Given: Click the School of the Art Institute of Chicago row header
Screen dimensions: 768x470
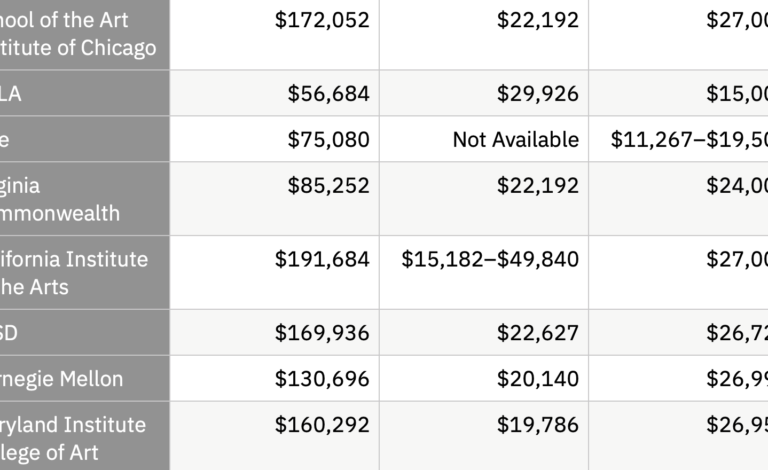Looking at the screenshot, I should tap(85, 34).
